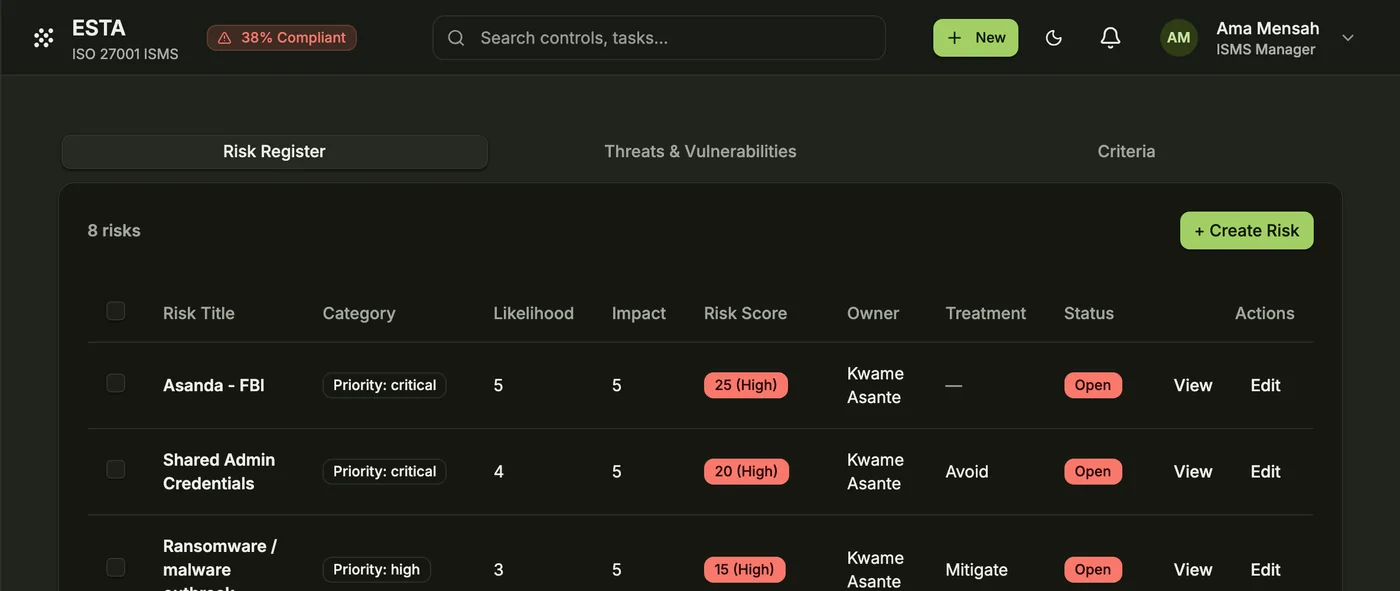
Task: View the Asanda - FBI risk
Action: pos(1193,385)
